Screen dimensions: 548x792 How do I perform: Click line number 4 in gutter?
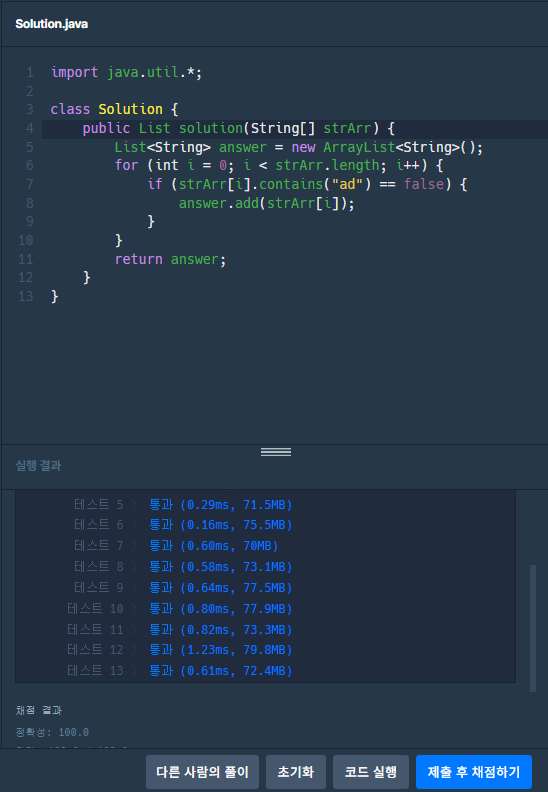[30, 128]
